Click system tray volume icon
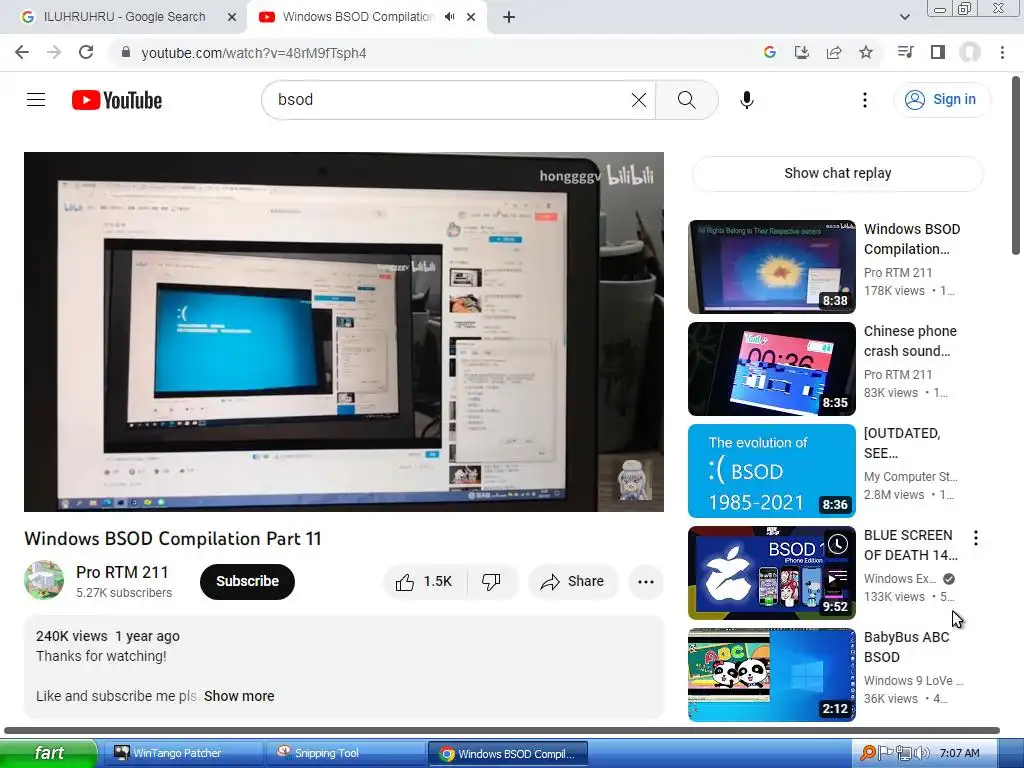The image size is (1024, 768). click(x=921, y=753)
